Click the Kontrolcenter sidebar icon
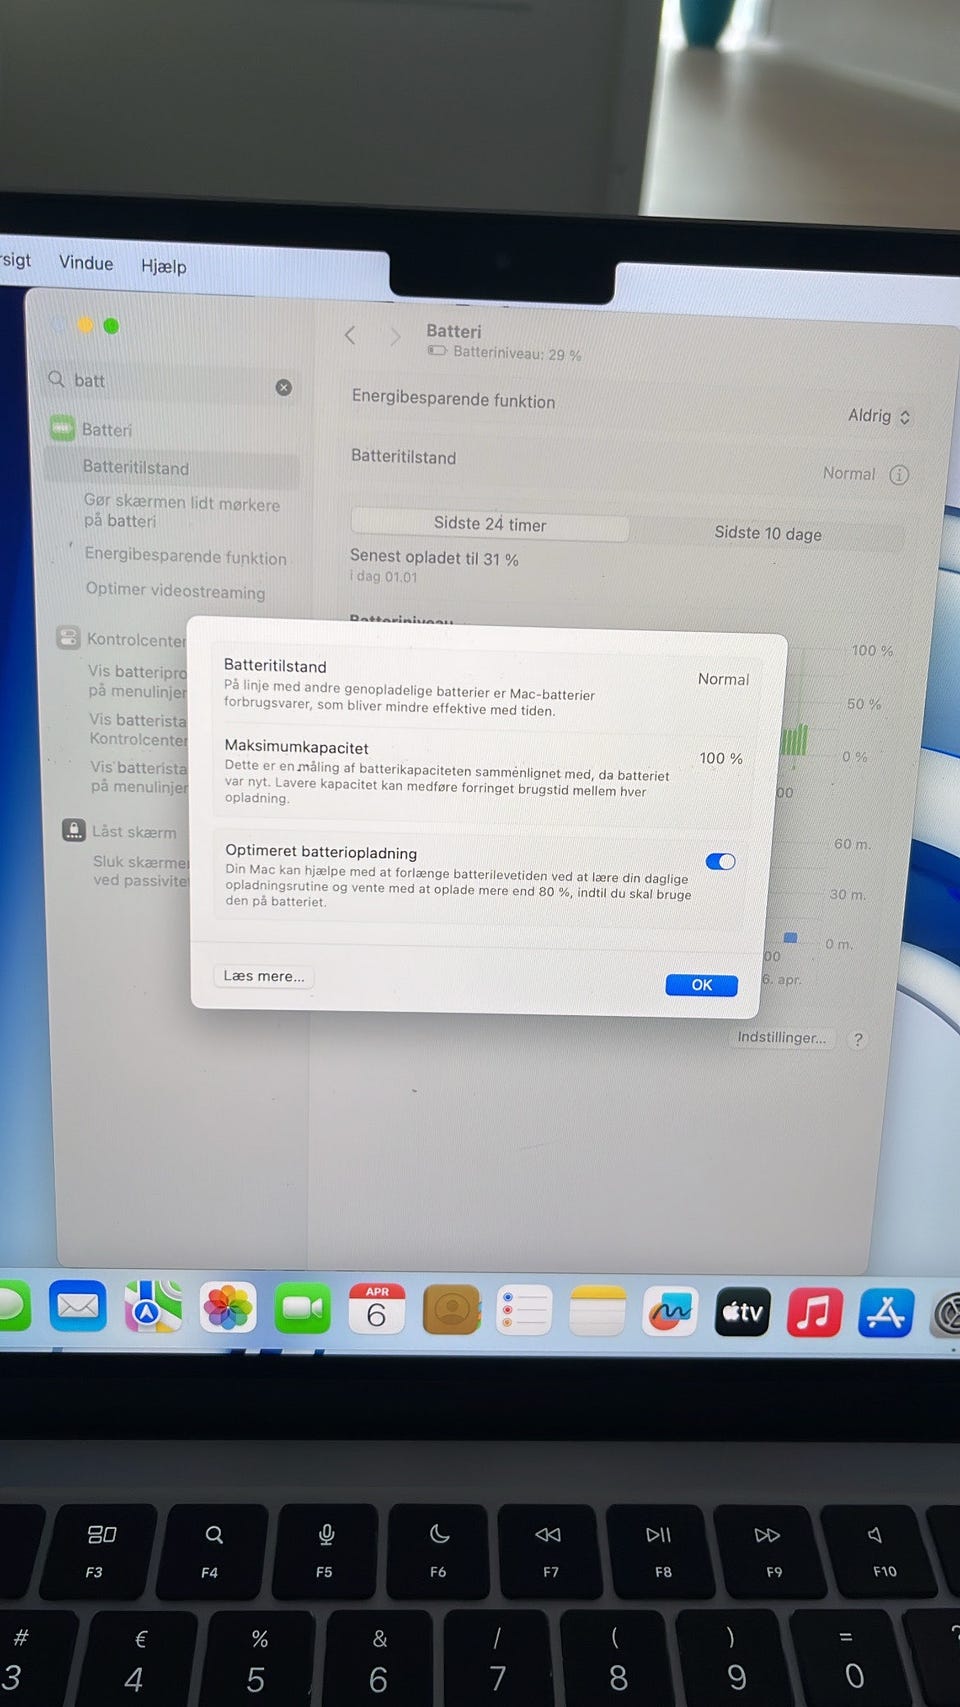The image size is (960, 1707). [x=68, y=637]
